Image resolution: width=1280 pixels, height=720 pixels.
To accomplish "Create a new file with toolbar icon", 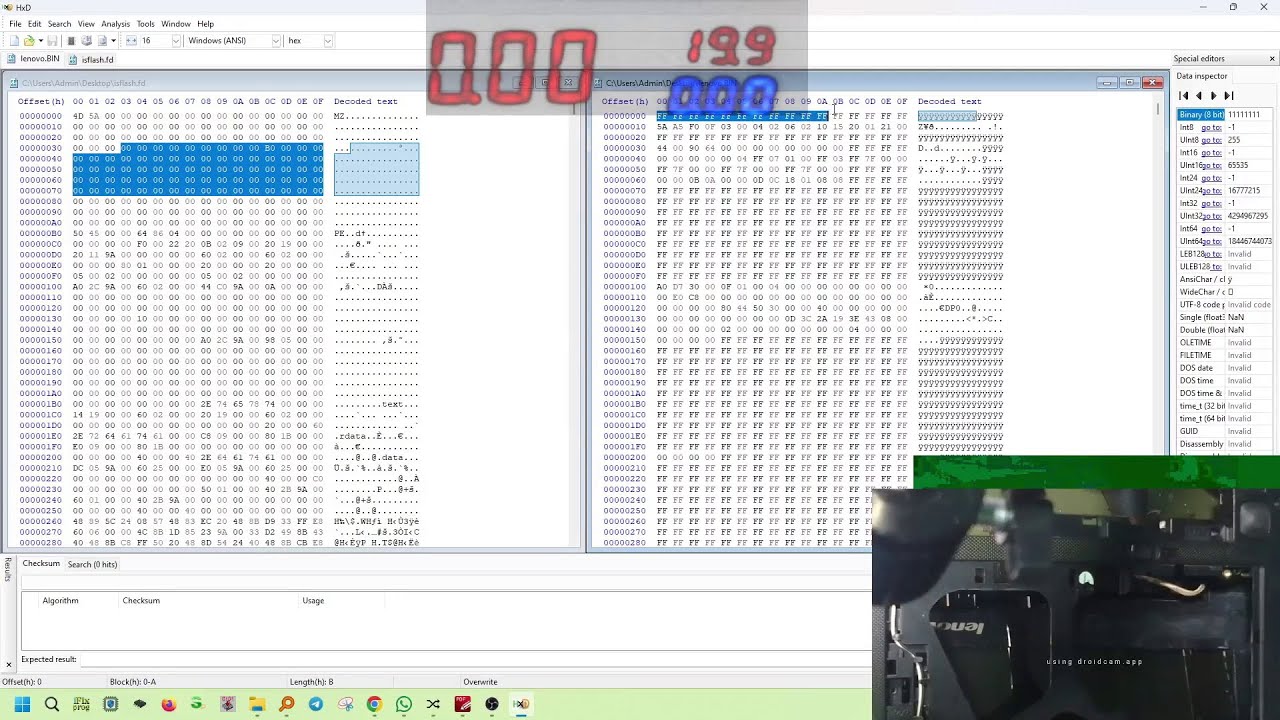I will coord(14,41).
